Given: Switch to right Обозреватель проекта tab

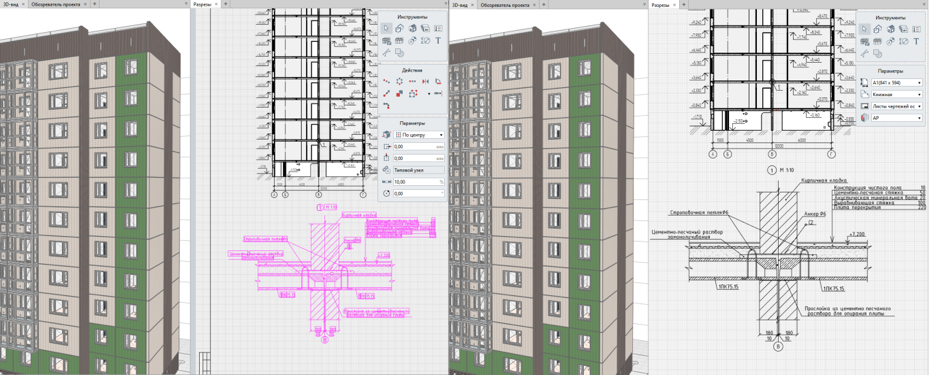Looking at the screenshot, I should (505, 4).
